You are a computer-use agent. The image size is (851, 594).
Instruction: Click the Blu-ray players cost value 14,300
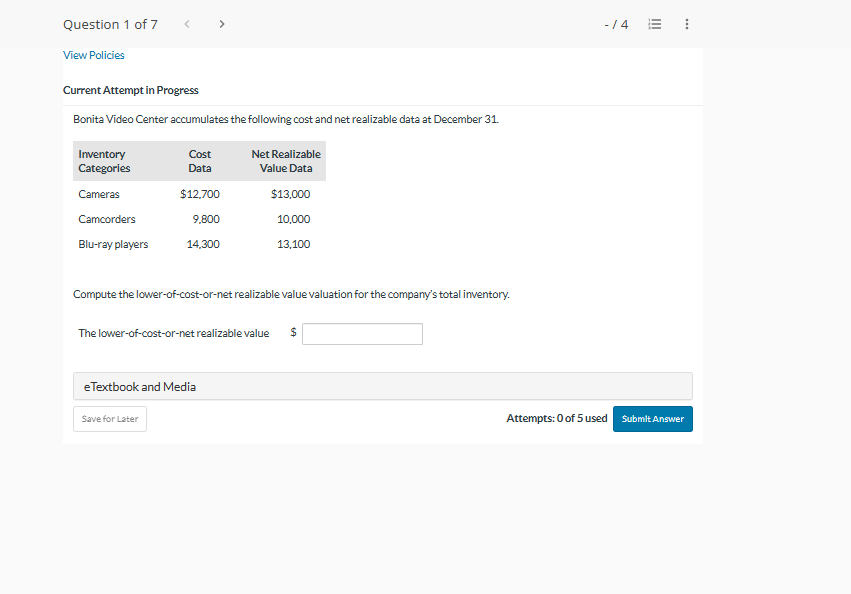coord(202,243)
